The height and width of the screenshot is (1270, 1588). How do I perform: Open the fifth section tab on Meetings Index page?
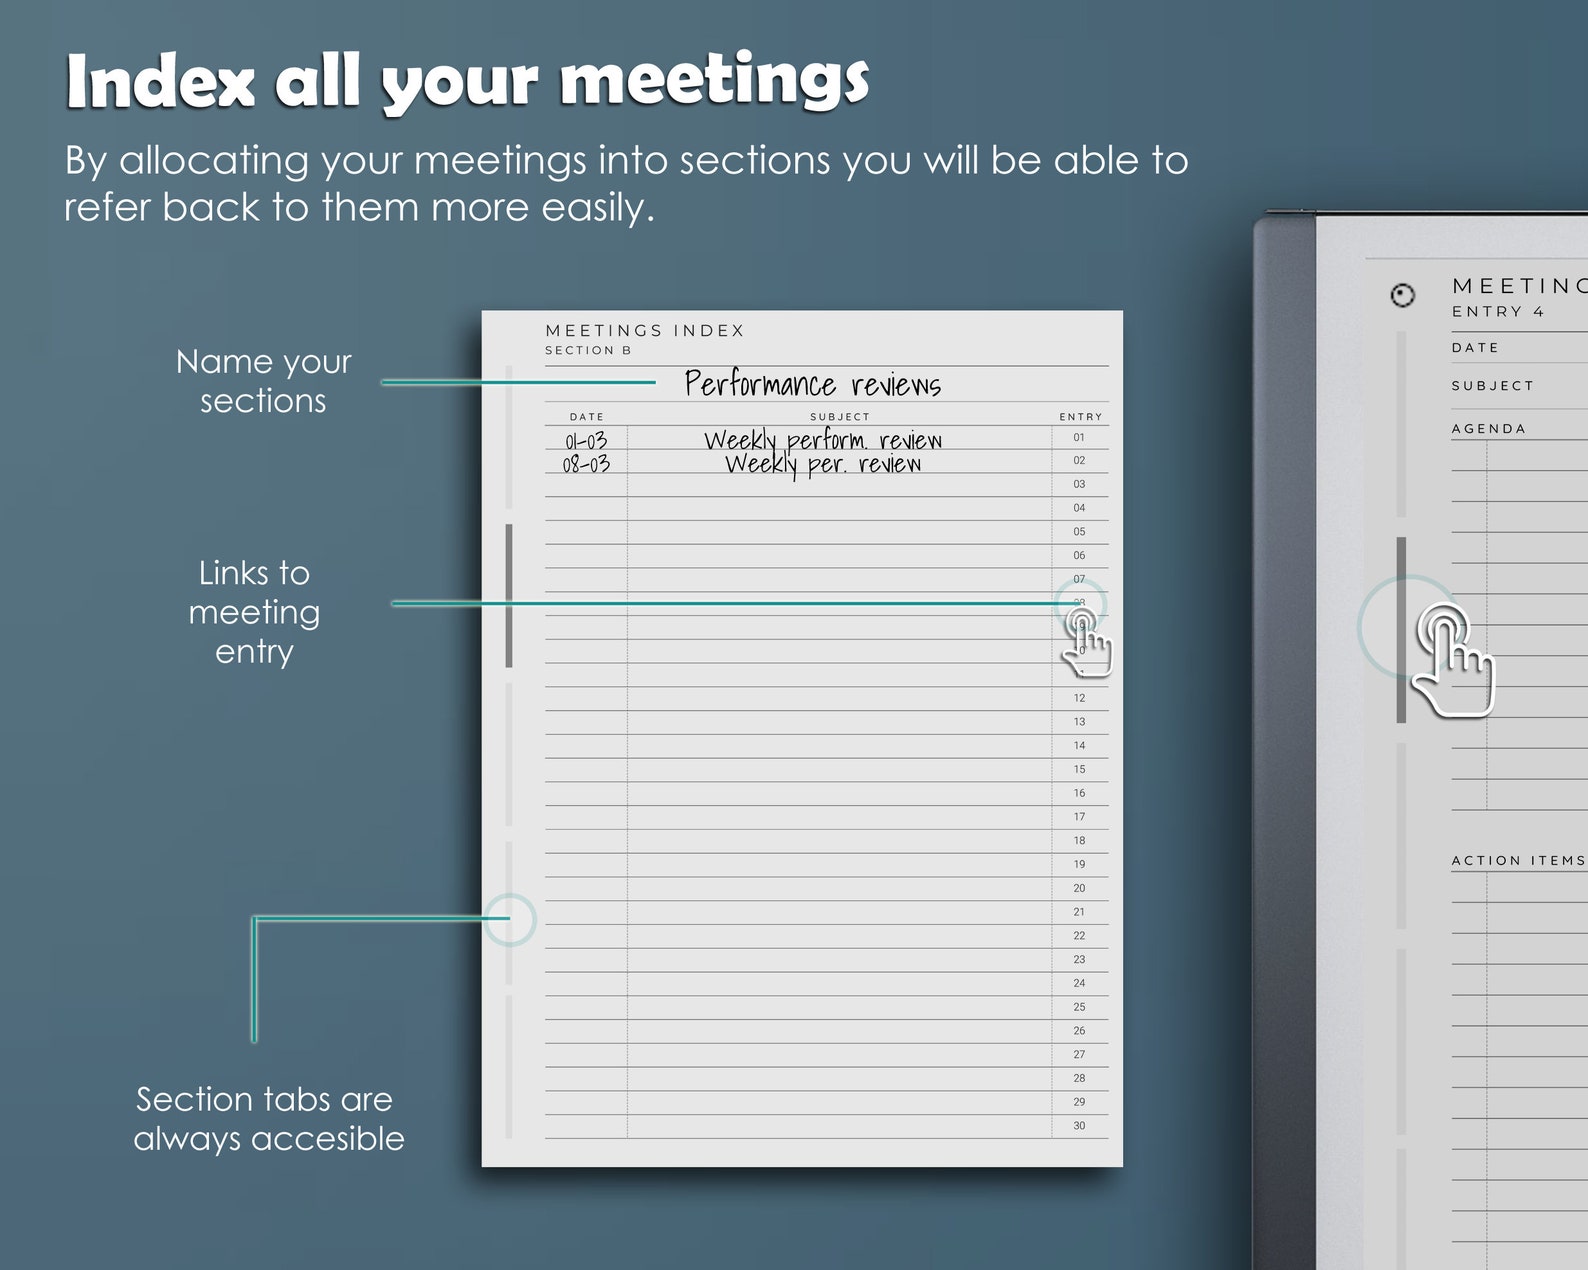click(x=509, y=1067)
